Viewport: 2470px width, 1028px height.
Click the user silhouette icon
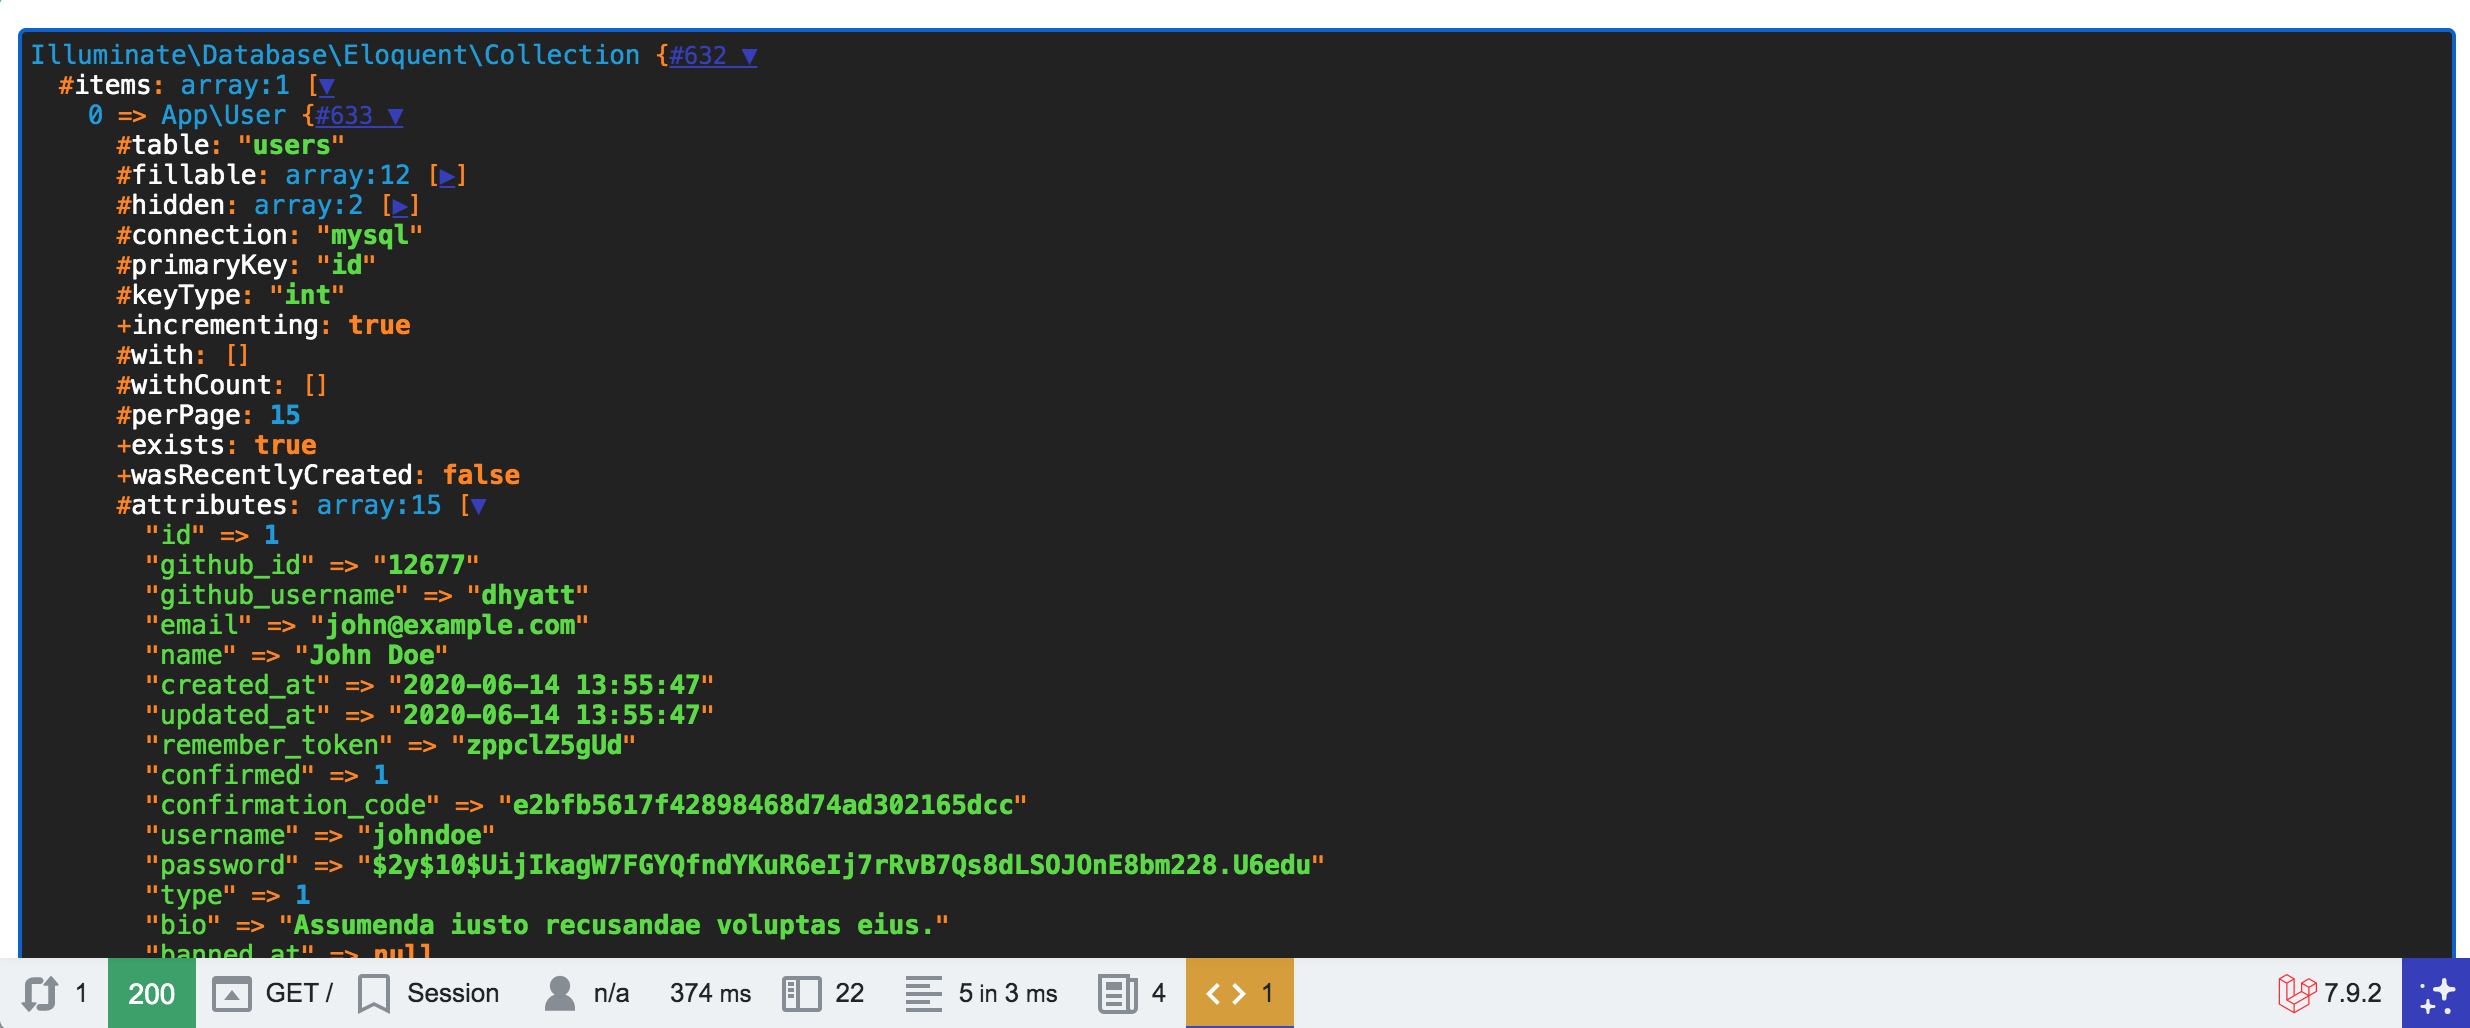[x=560, y=993]
